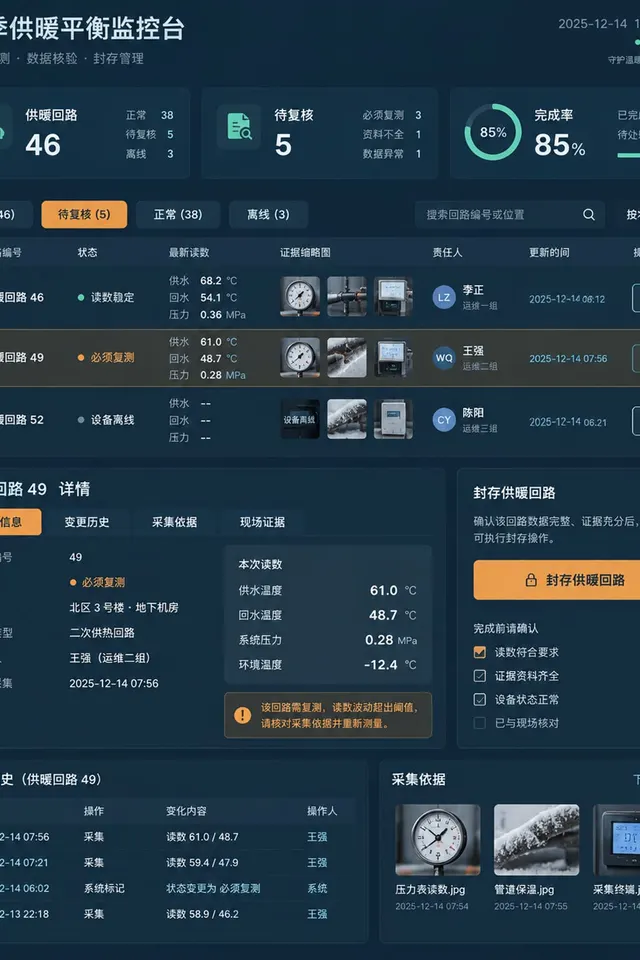The image size is (640, 960).
Task: Select the 正常 (38) filter tab
Action: (x=178, y=214)
